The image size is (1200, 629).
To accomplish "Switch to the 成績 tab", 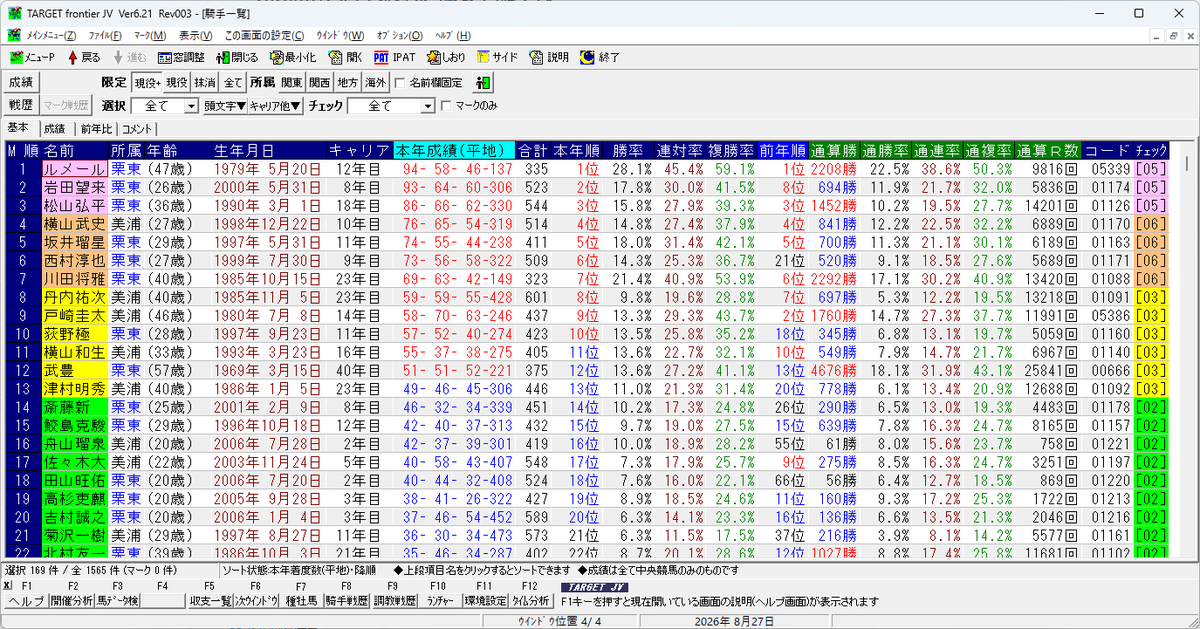I will (x=54, y=128).
